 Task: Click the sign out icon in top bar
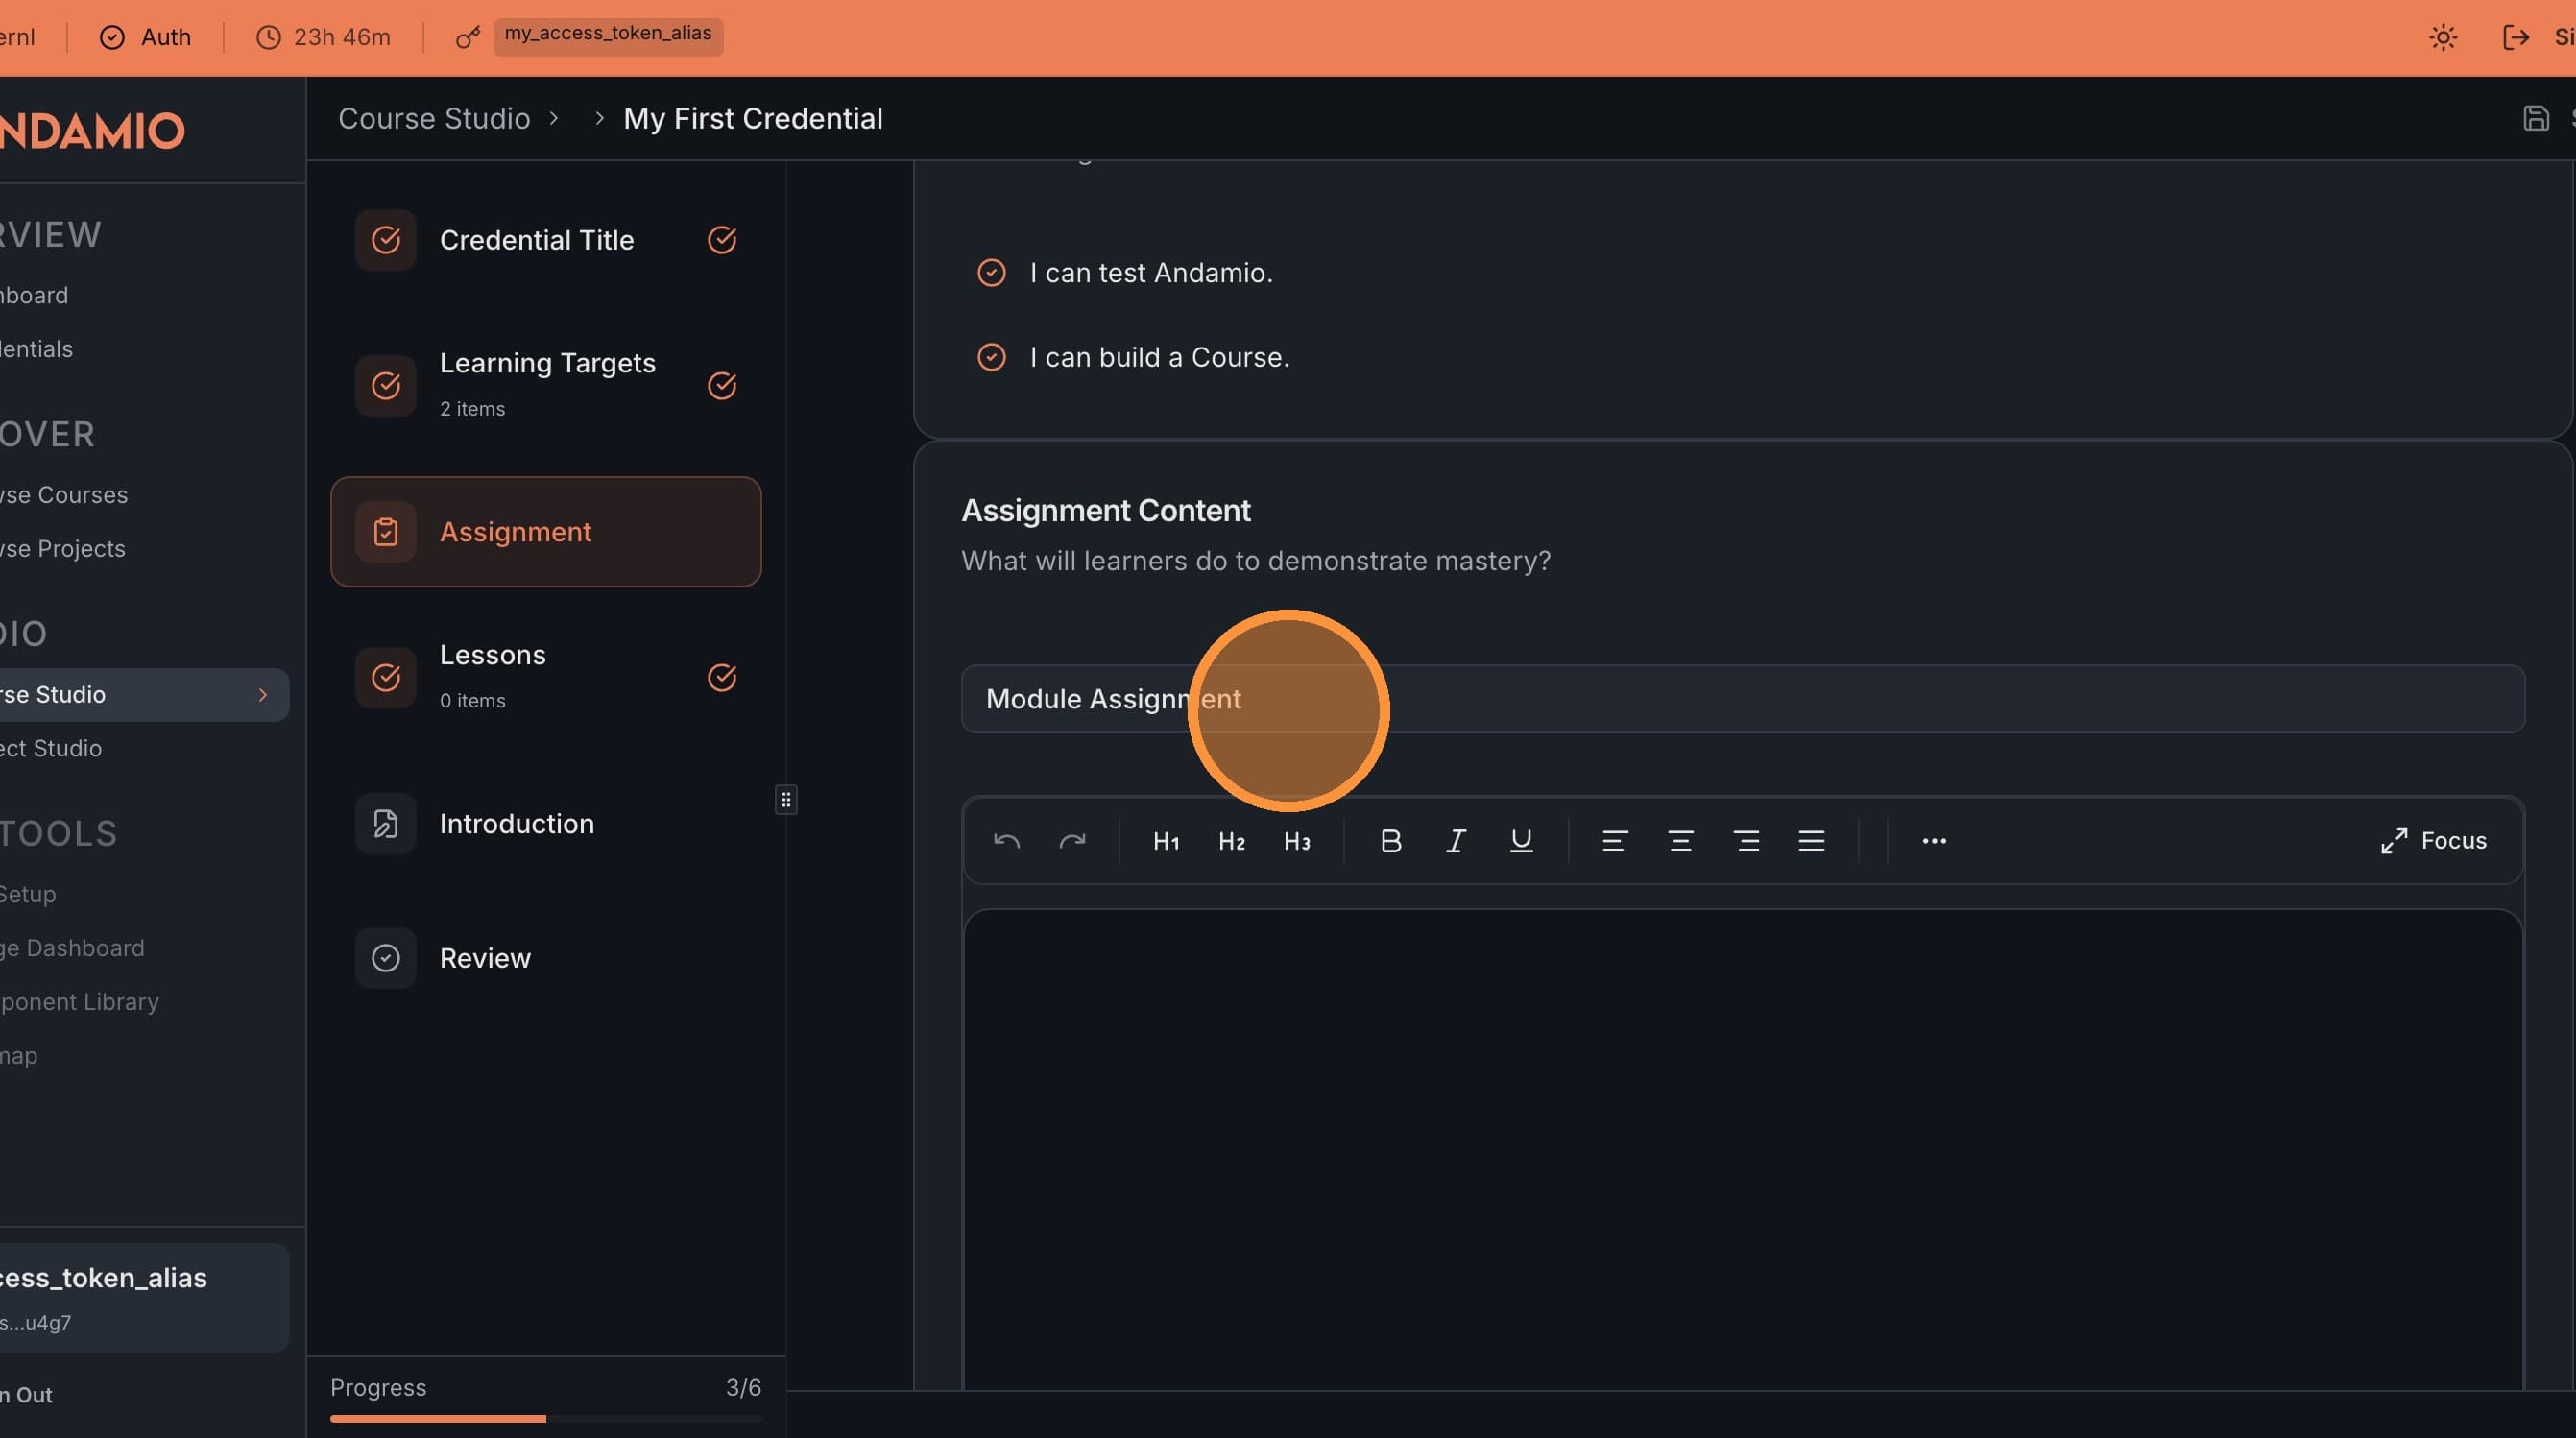(x=2517, y=37)
